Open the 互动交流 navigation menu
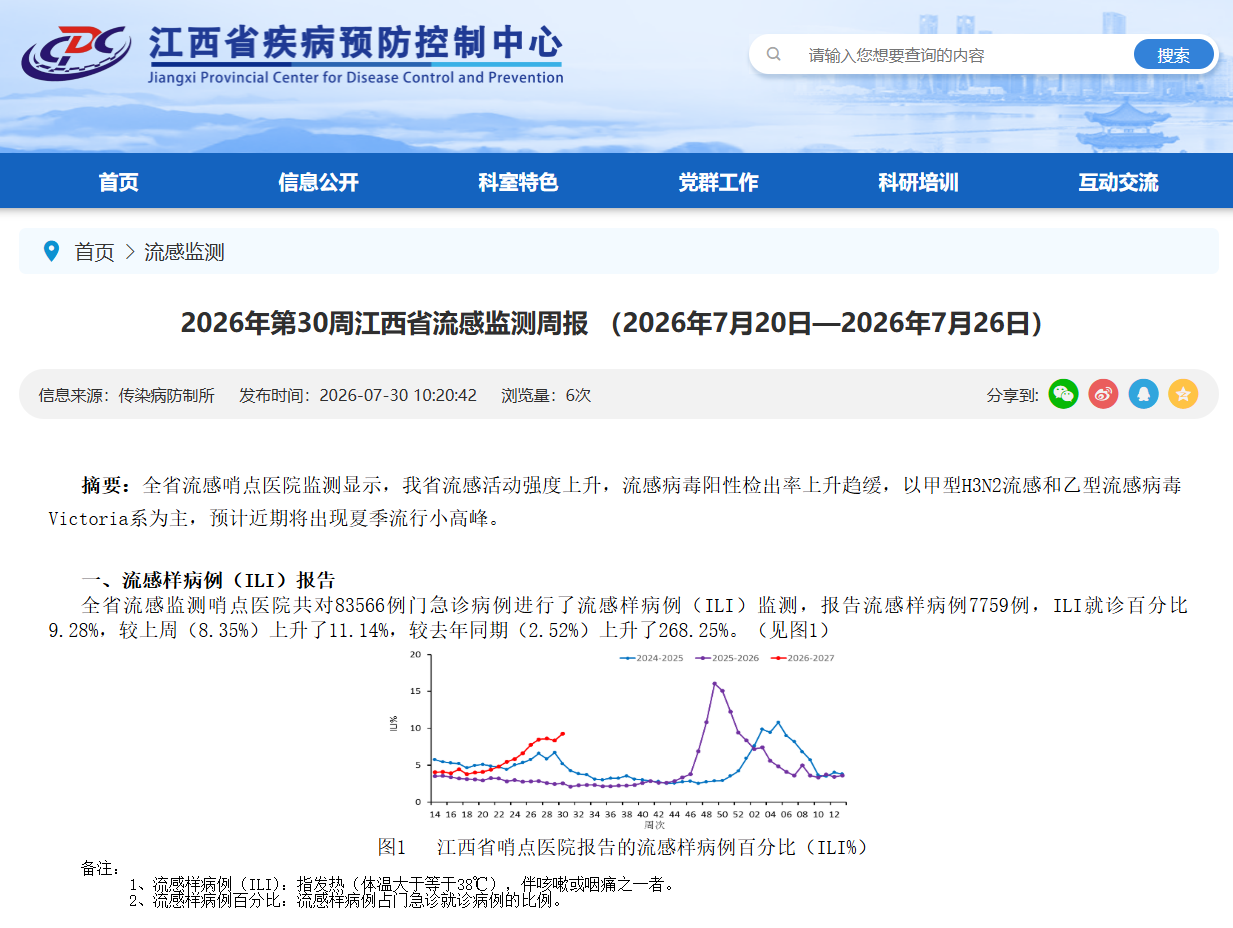Image resolution: width=1233 pixels, height=928 pixels. tap(1118, 182)
